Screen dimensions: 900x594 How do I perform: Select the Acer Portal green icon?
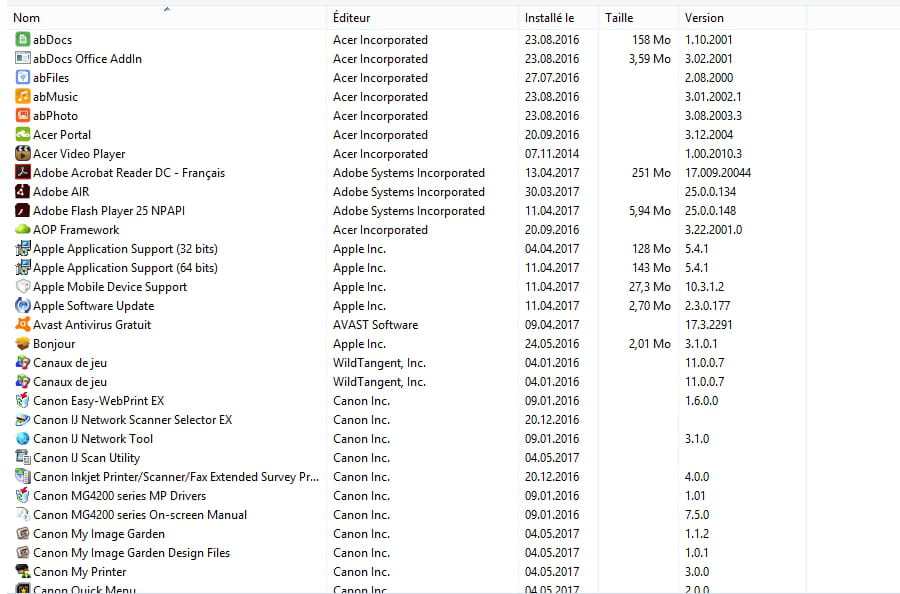pyautogui.click(x=22, y=134)
